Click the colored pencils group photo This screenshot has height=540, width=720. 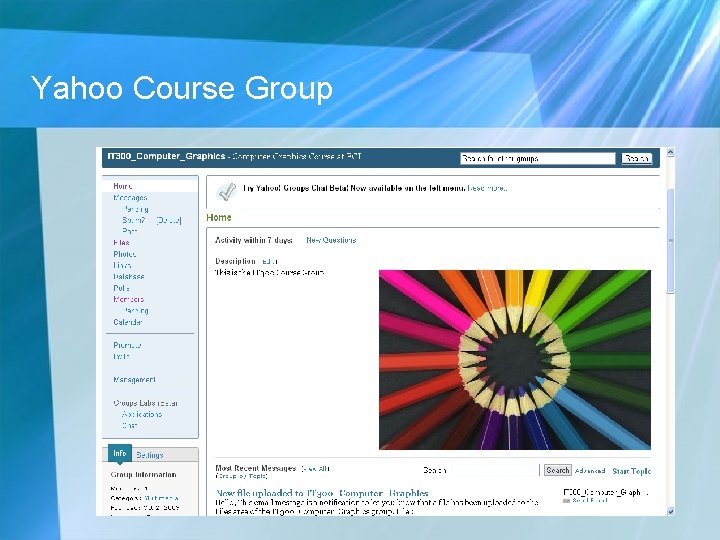515,360
